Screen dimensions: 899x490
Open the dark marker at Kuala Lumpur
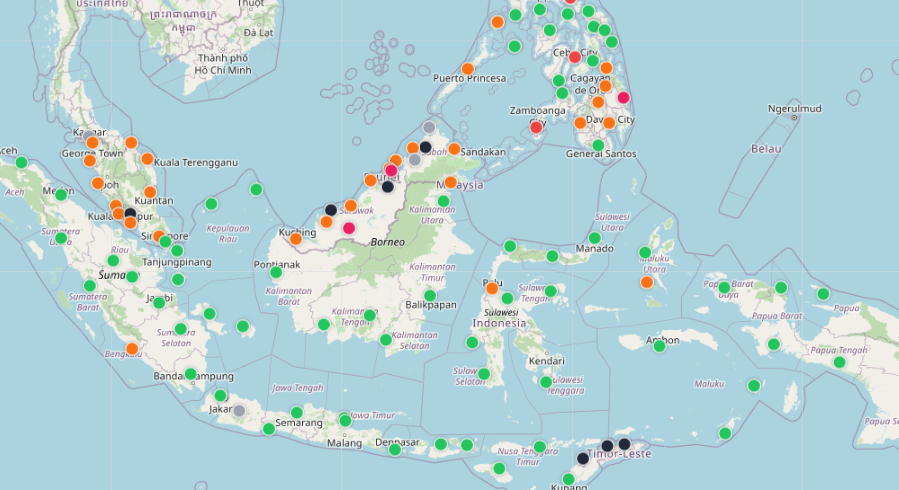coord(130,214)
